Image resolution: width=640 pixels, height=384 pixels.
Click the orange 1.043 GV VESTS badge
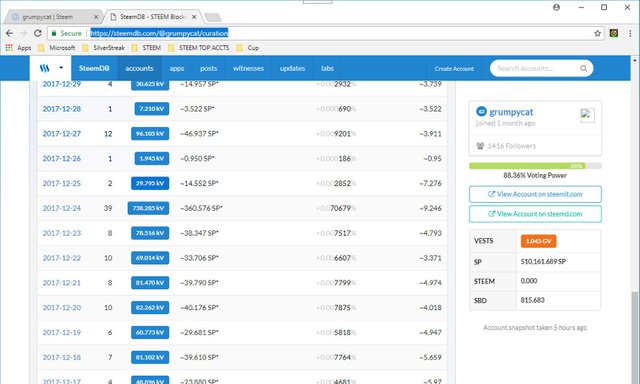(x=538, y=241)
